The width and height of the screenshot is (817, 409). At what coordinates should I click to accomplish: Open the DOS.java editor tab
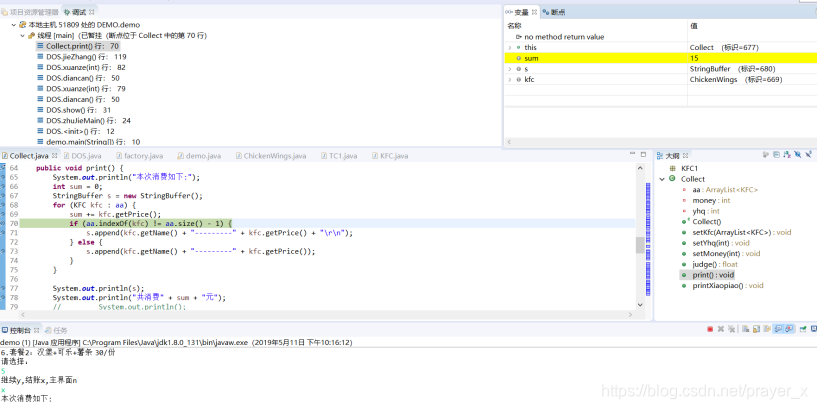(82, 156)
